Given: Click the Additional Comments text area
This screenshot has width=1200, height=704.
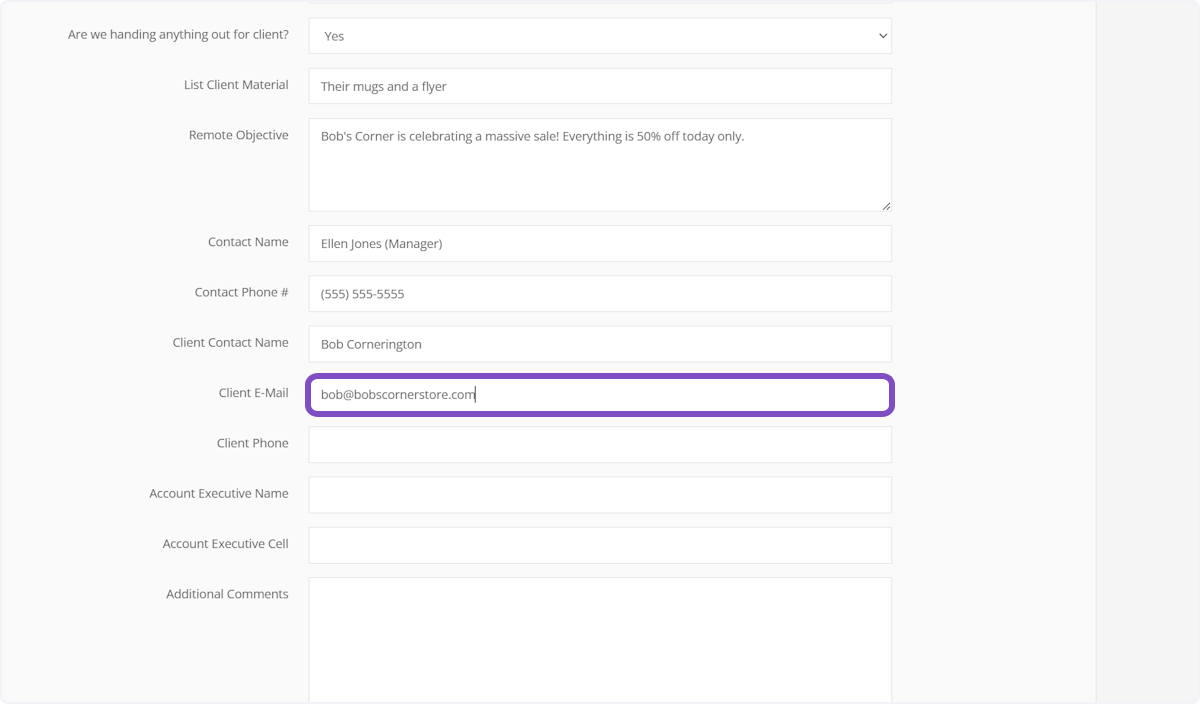Looking at the screenshot, I should [x=599, y=640].
